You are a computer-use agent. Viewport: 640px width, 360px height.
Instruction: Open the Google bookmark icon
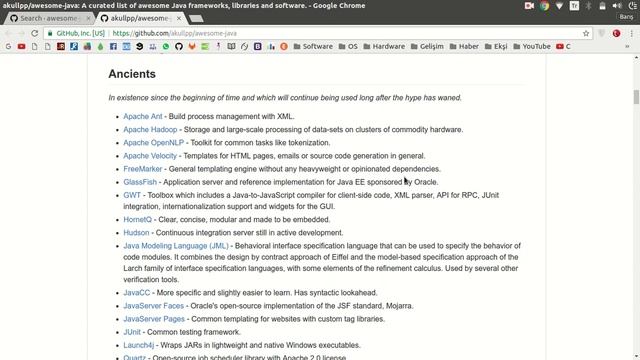click(8, 47)
